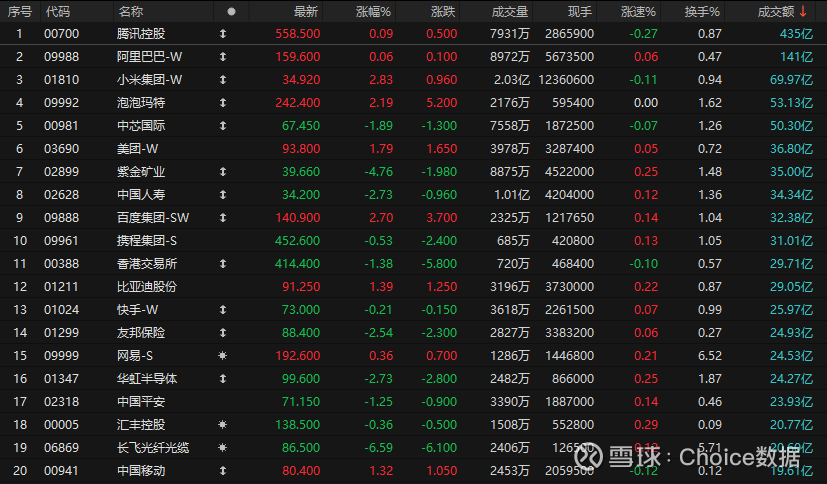The width and height of the screenshot is (827, 484).
Task: Select stock name 网易-S
Action: click(134, 355)
